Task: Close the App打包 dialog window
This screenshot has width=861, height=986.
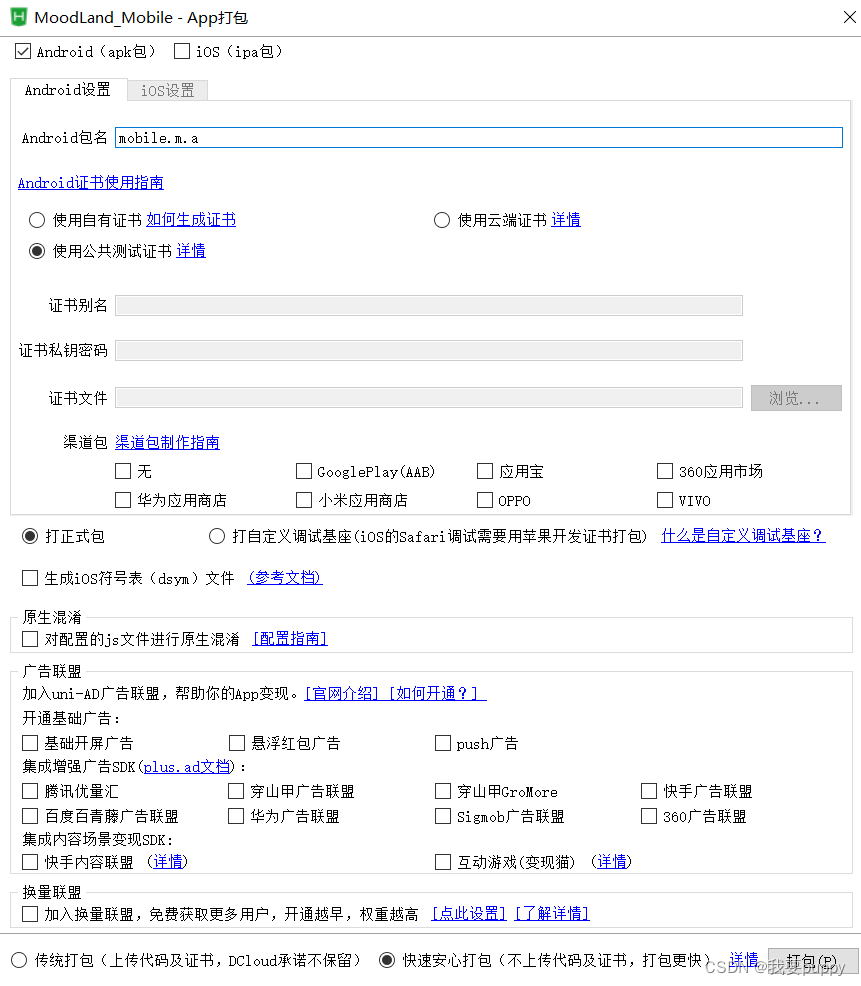Action: [850, 17]
